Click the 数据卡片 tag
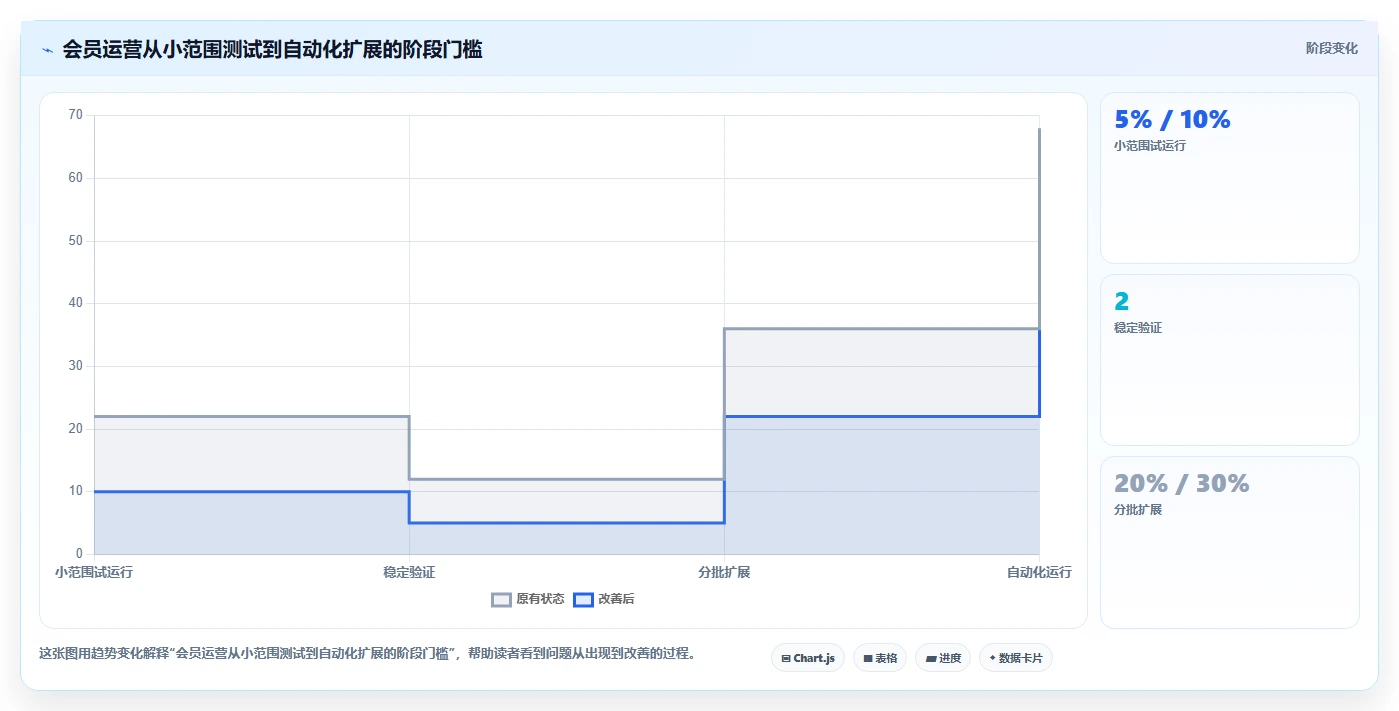The width and height of the screenshot is (1399, 711). [x=1016, y=658]
